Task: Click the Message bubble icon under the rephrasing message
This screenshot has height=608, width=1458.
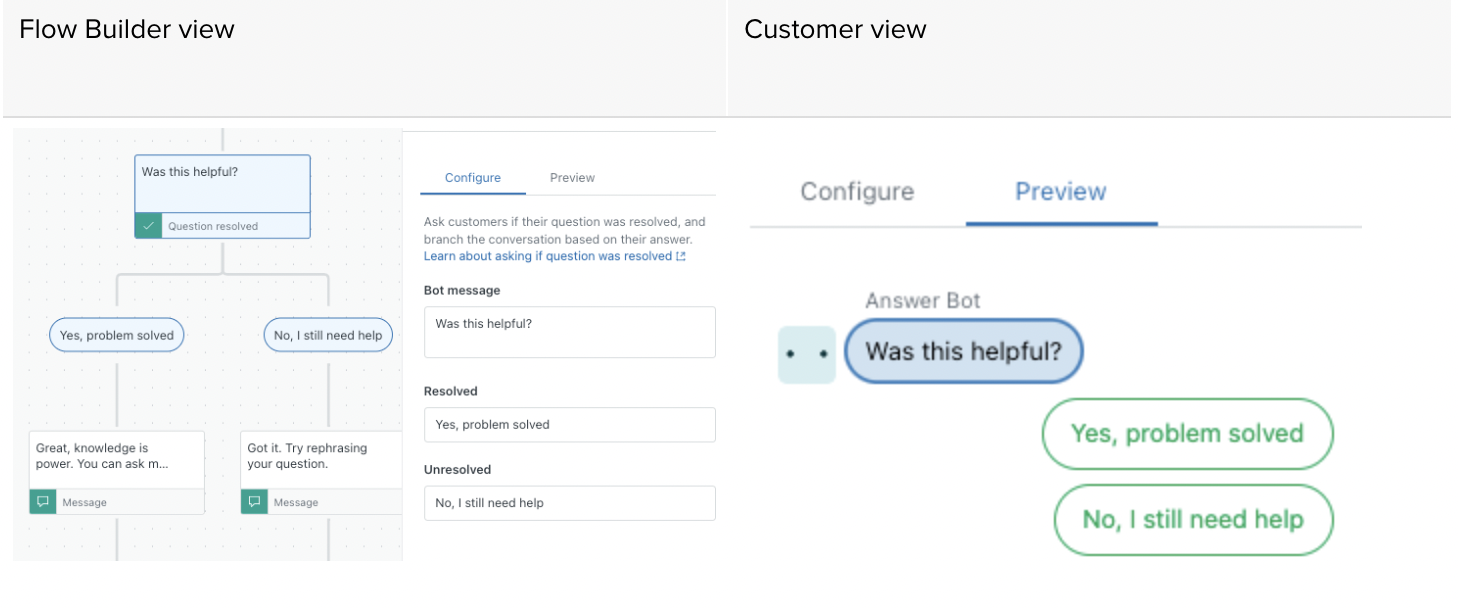Action: tap(254, 502)
